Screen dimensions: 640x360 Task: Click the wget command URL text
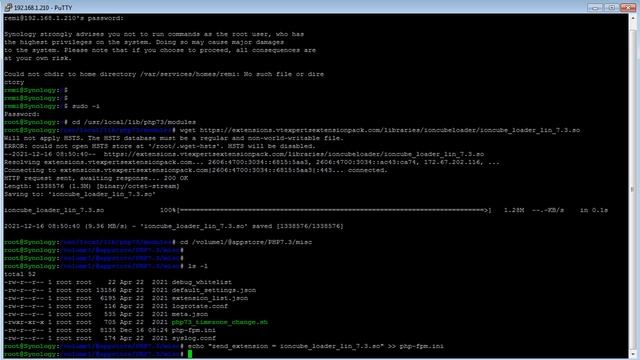(390, 130)
